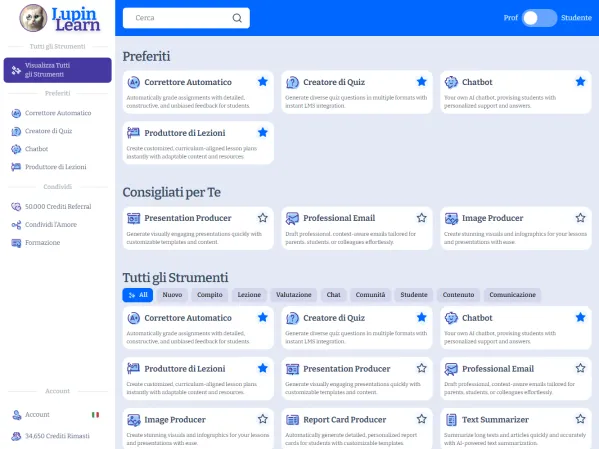Screen dimensions: 599x449
Task: Click Produttore di Lezioni icon in Tutti gli Strumenti
Action: [133, 369]
